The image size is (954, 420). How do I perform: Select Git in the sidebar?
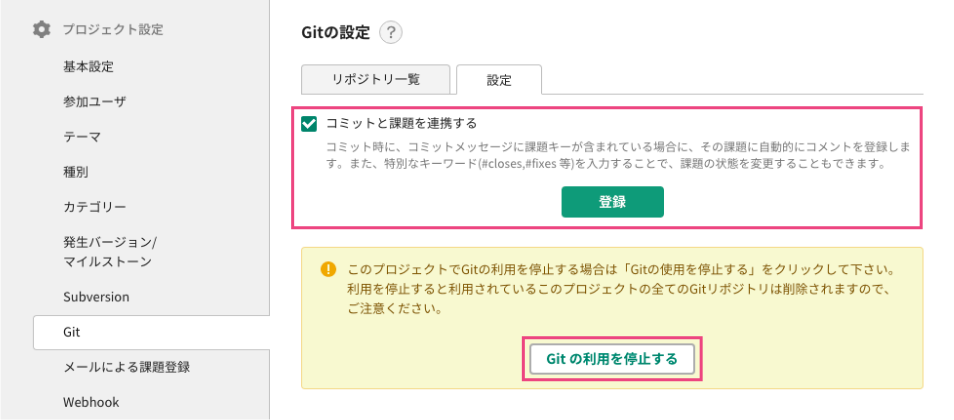point(71,332)
